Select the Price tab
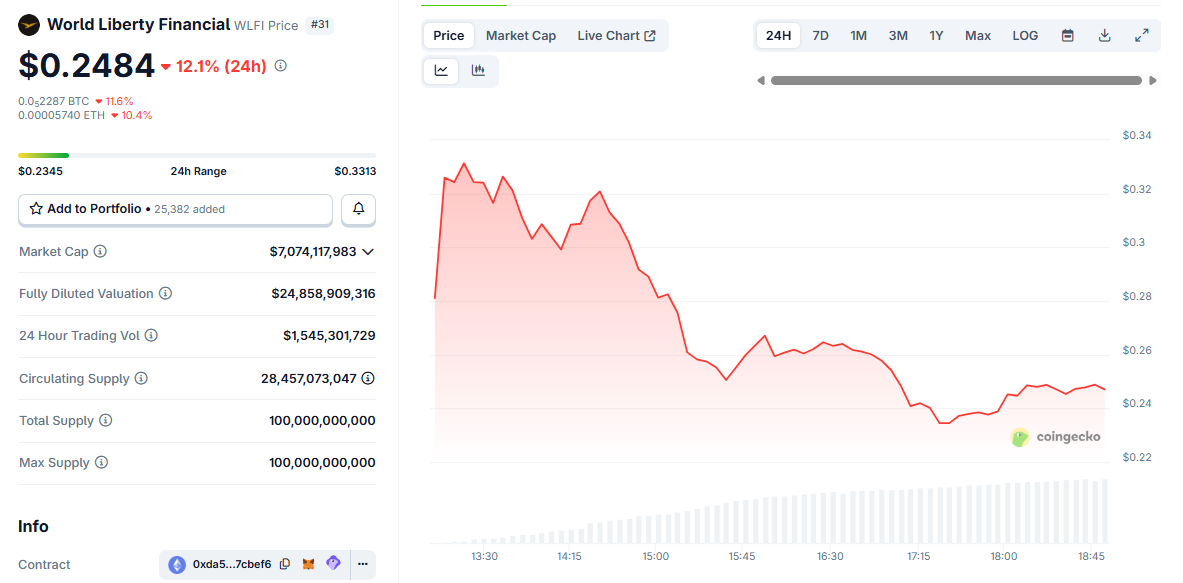 coord(448,36)
